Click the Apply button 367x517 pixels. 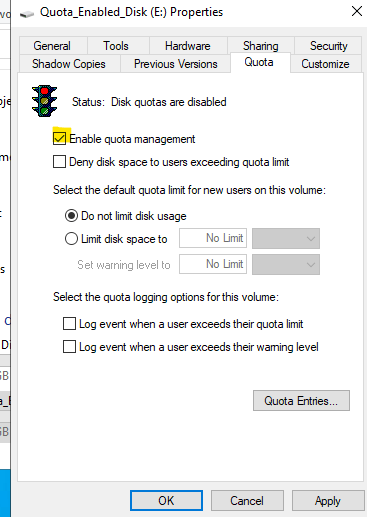click(328, 501)
